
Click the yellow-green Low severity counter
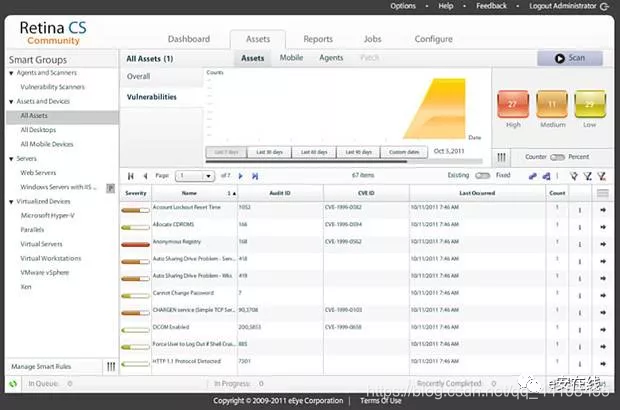590,104
